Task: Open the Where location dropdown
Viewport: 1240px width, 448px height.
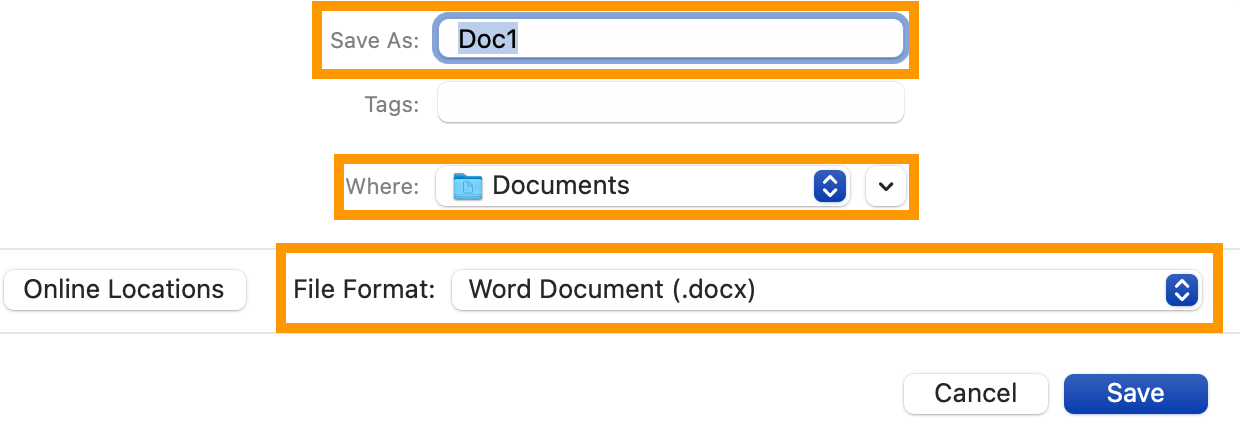Action: click(x=642, y=186)
